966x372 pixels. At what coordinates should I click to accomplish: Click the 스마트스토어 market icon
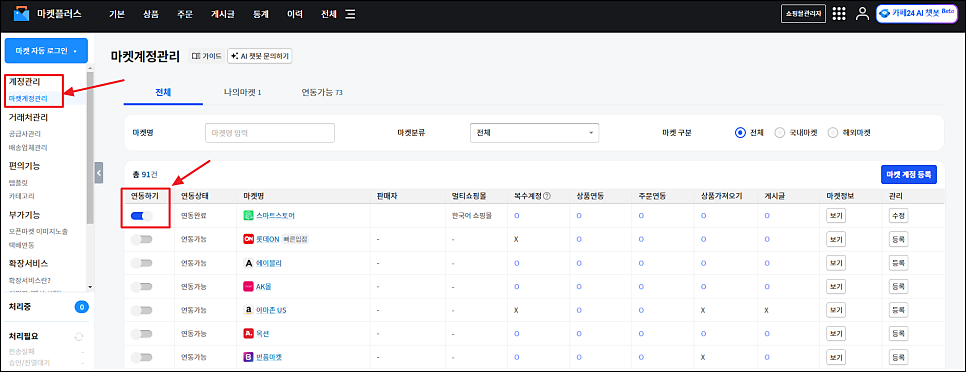point(248,216)
